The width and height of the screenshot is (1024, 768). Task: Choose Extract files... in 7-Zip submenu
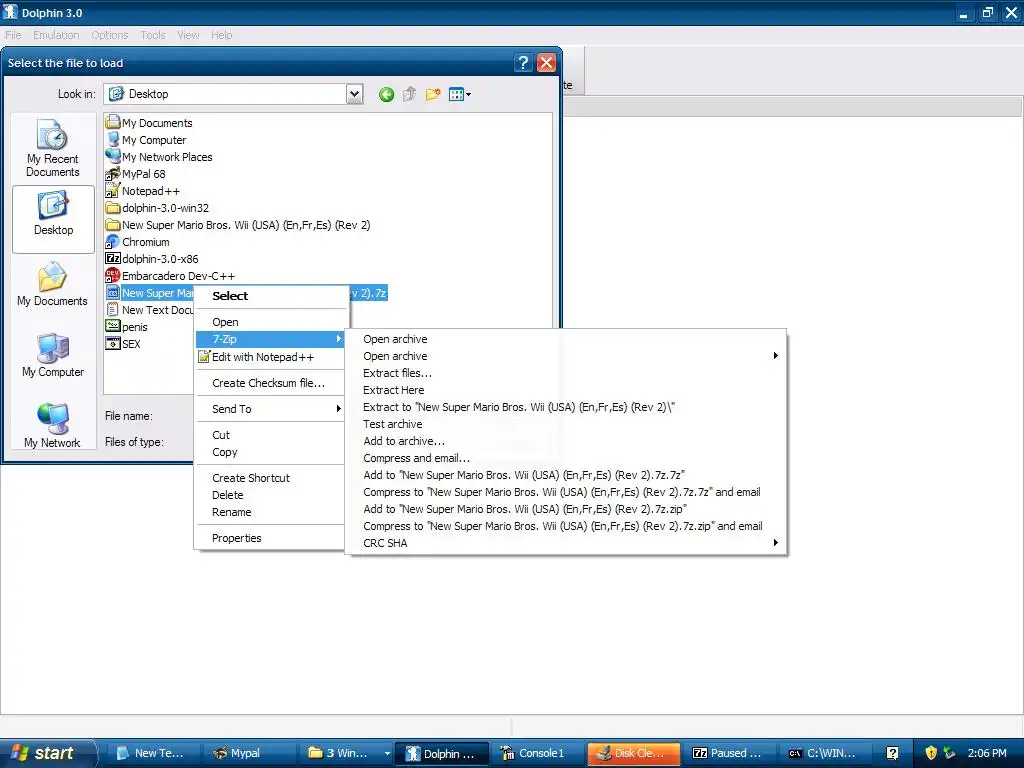tap(566, 373)
